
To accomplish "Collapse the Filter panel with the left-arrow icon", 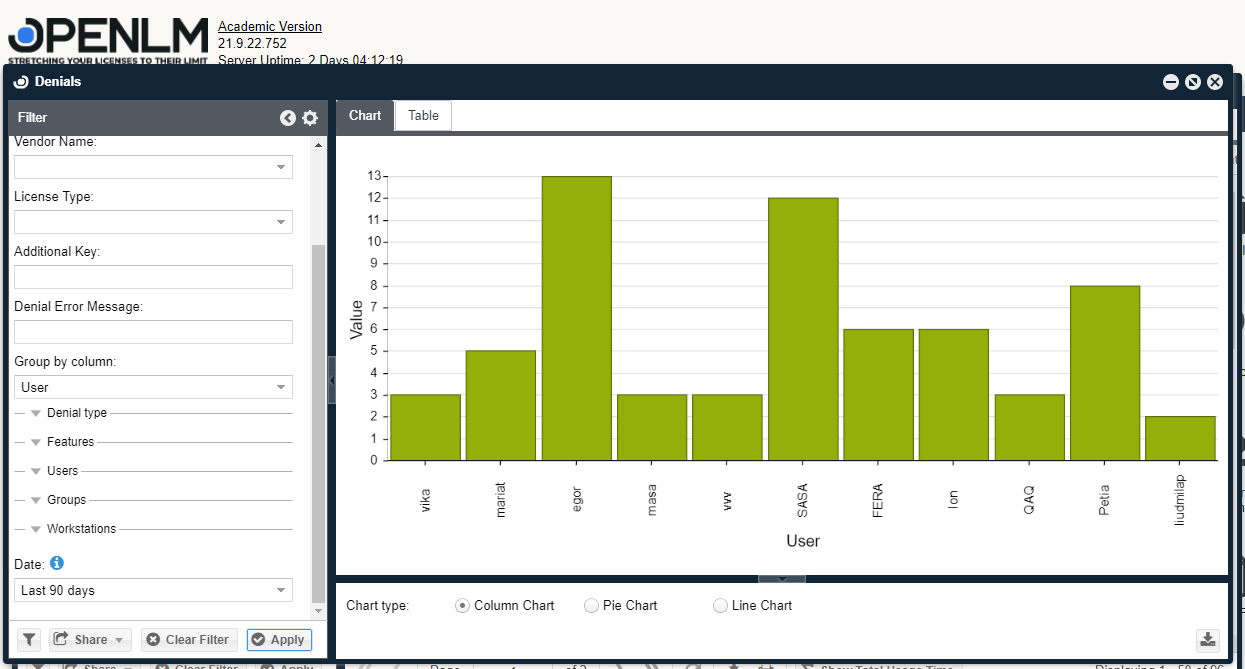I will tap(288, 118).
